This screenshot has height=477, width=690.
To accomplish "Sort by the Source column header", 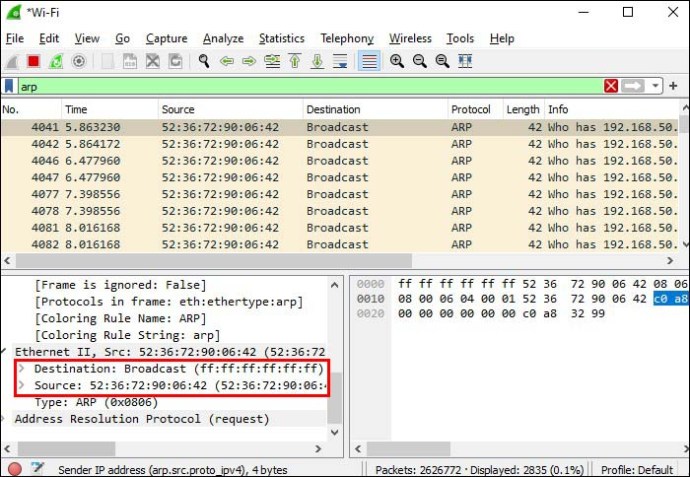I will coord(231,109).
